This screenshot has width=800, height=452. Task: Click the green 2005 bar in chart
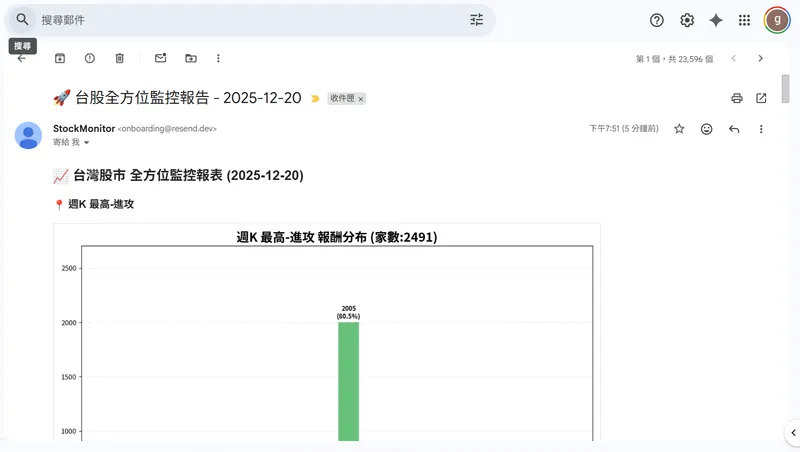tap(348, 381)
